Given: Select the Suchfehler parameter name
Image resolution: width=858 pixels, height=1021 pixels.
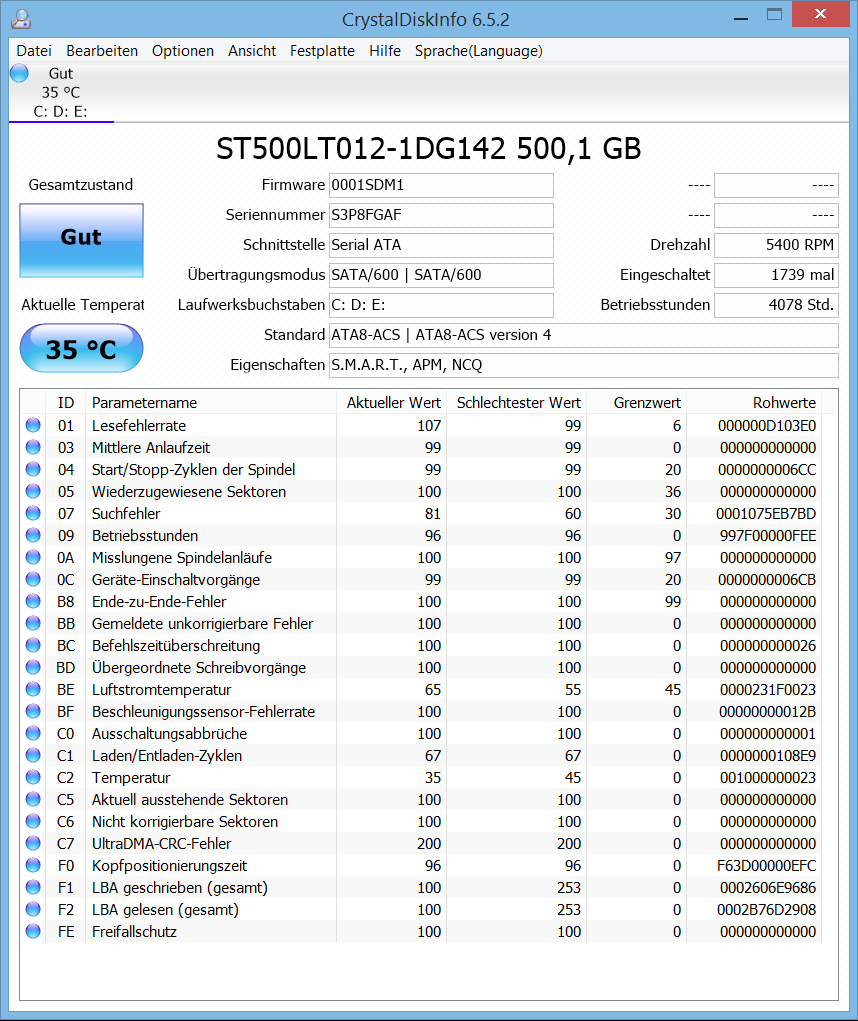Looking at the screenshot, I should click(x=126, y=514).
